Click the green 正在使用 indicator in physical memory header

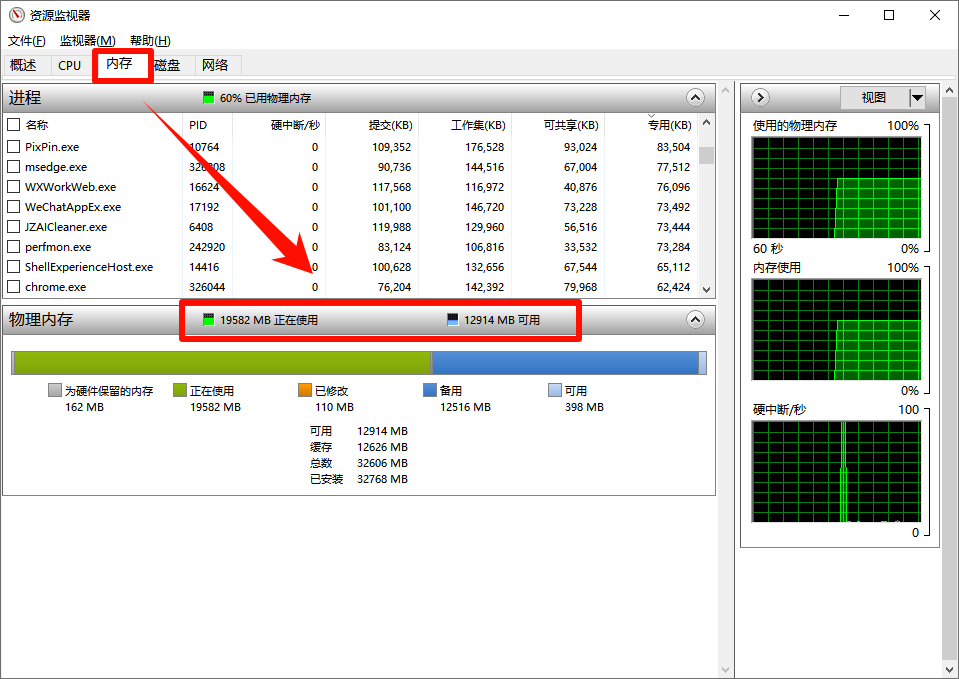[208, 320]
